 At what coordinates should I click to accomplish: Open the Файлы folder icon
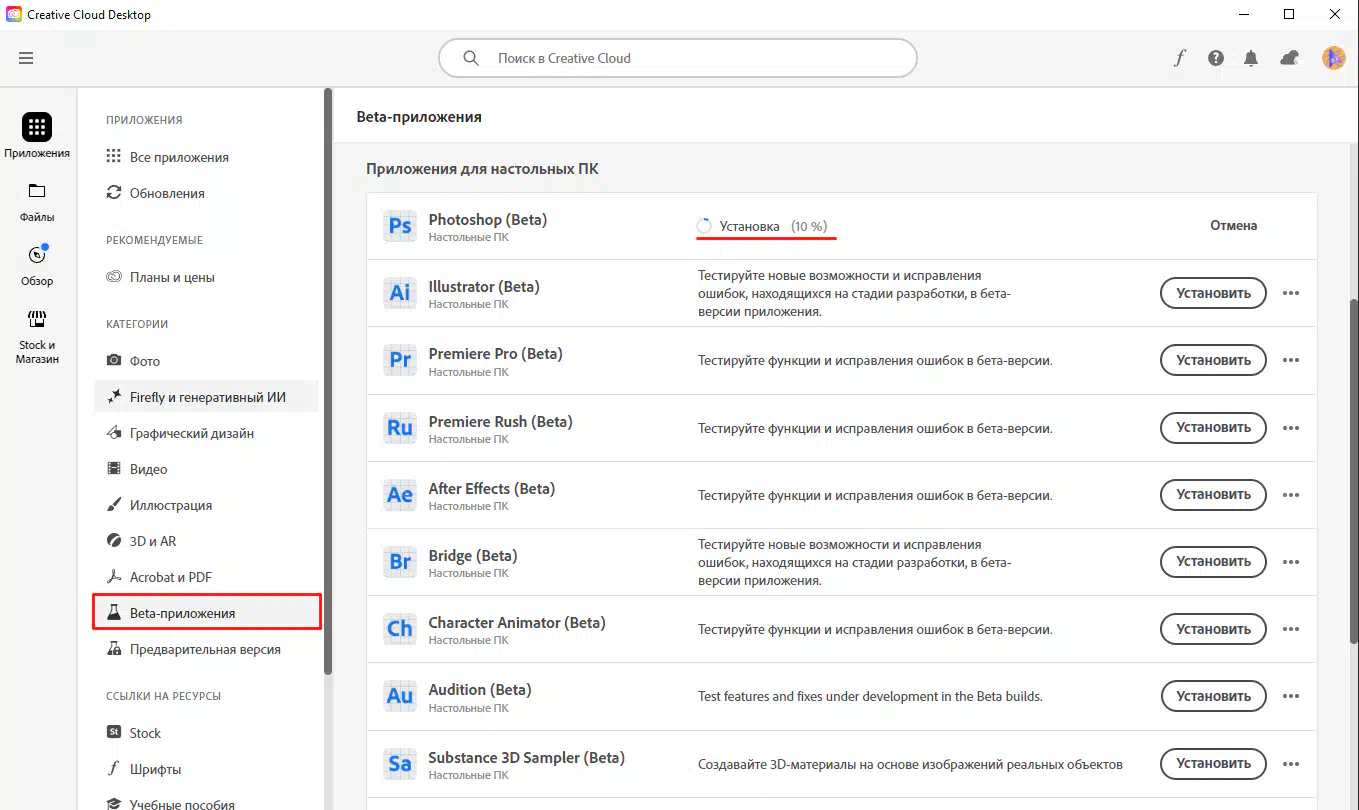pos(37,191)
